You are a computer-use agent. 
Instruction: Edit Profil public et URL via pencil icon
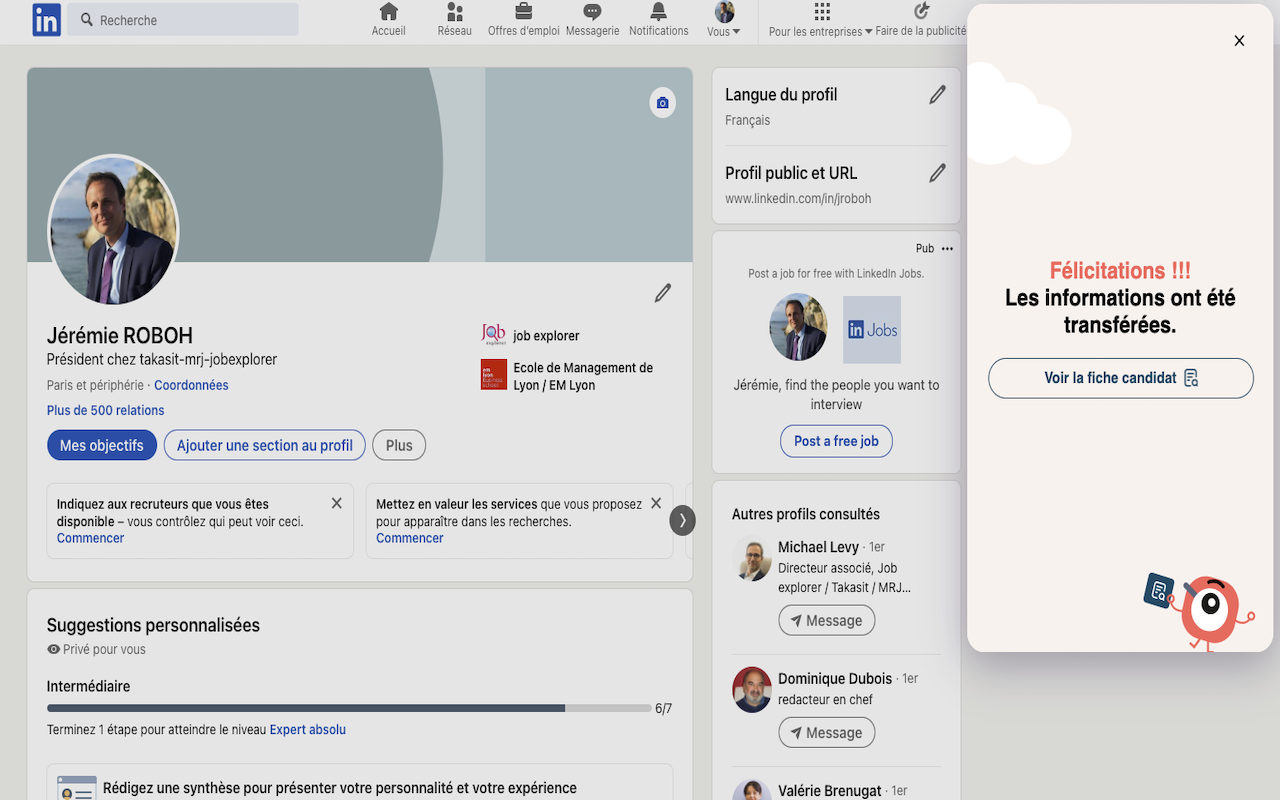[937, 172]
